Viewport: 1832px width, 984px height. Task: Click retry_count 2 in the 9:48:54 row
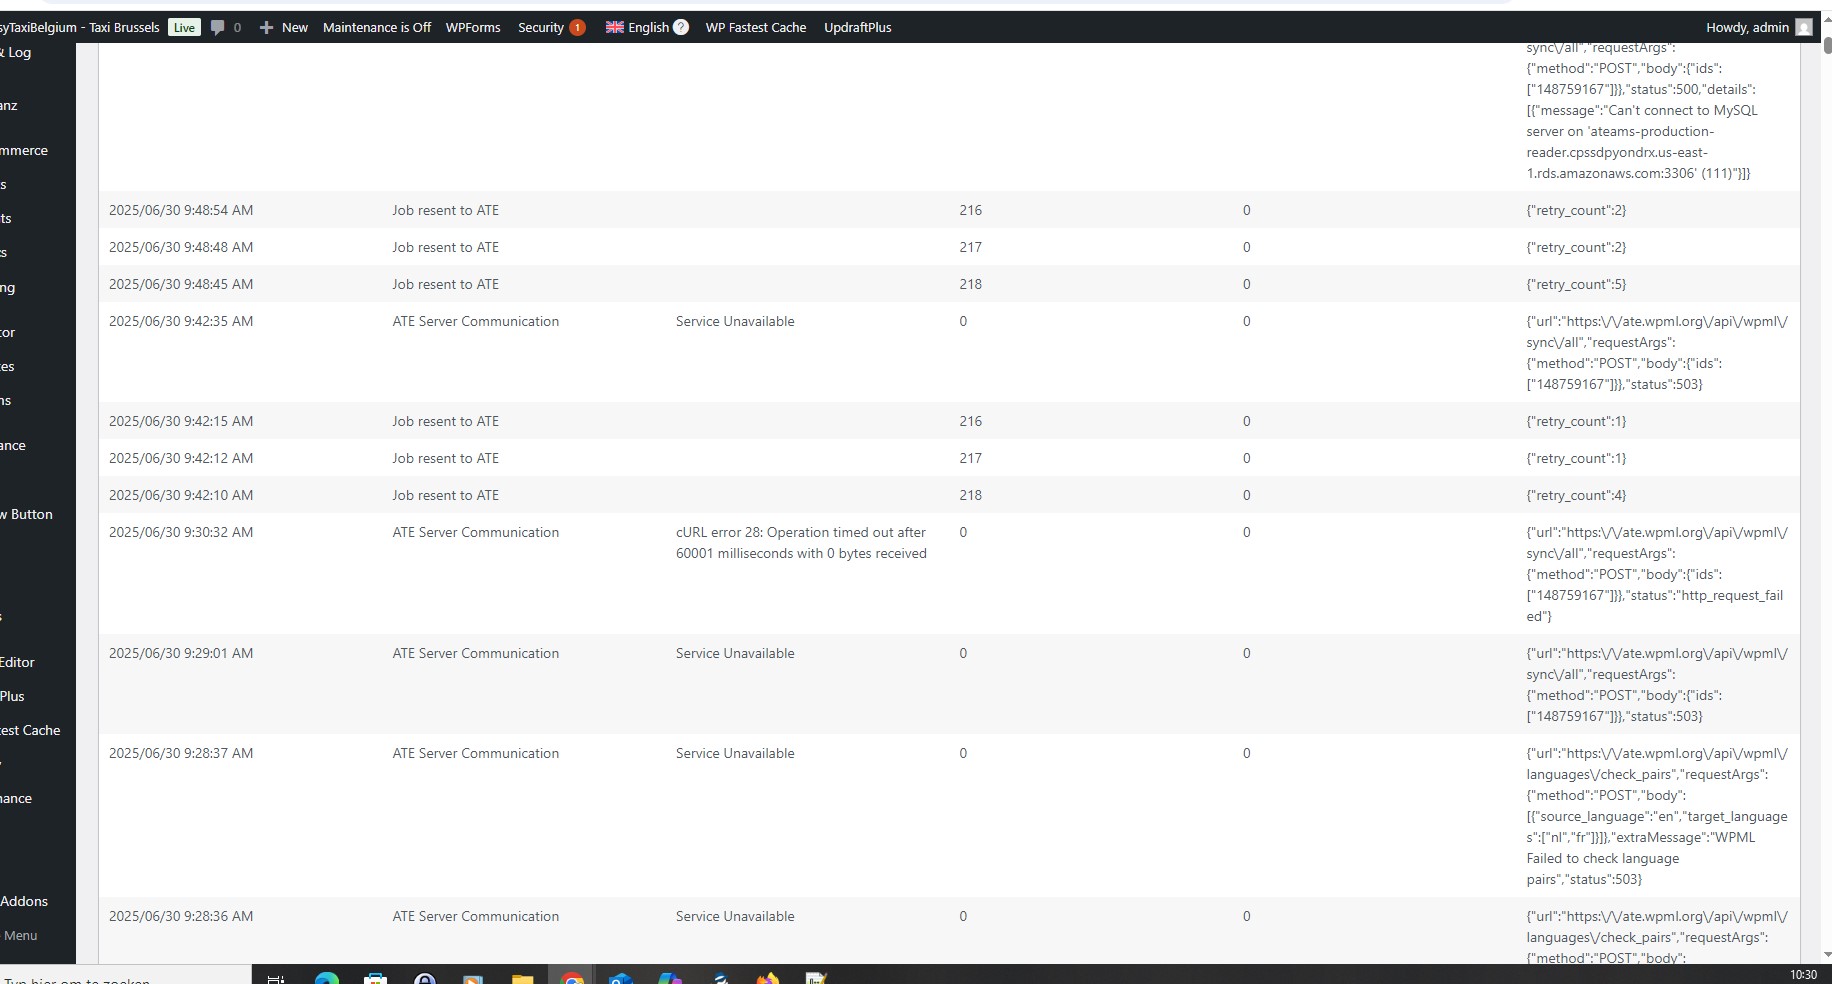click(x=1576, y=210)
